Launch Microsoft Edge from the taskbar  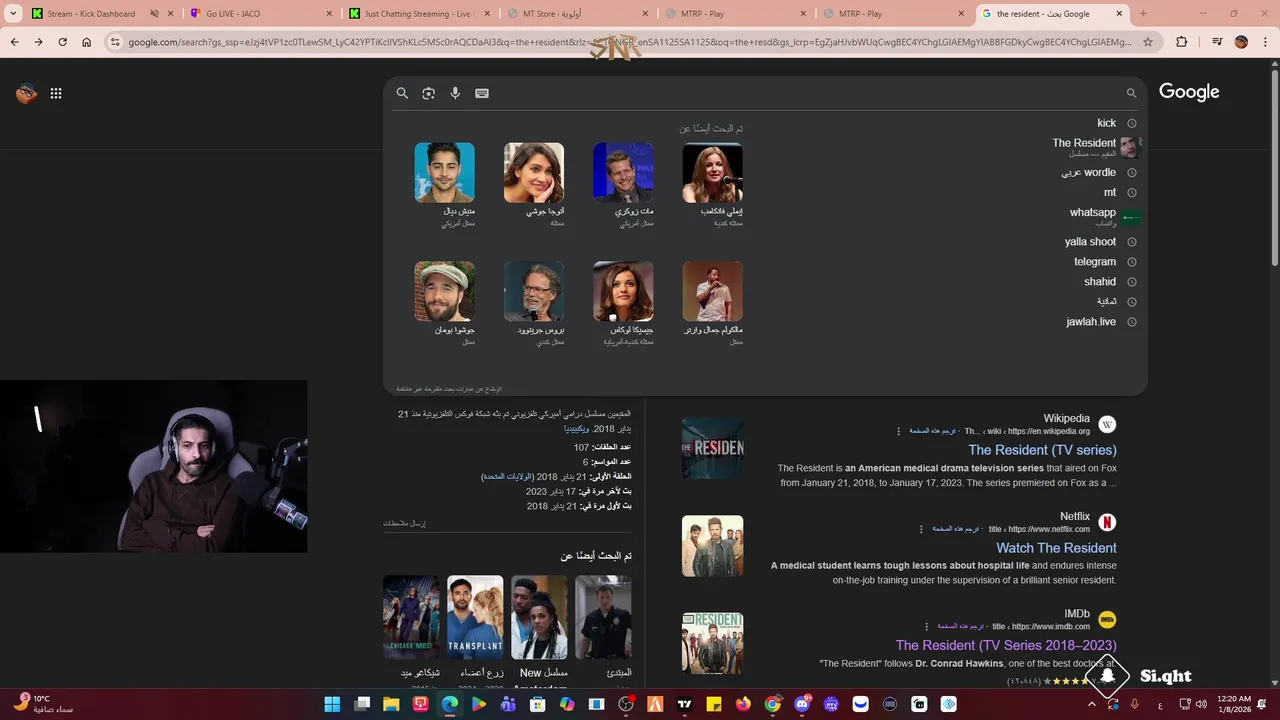[x=450, y=704]
